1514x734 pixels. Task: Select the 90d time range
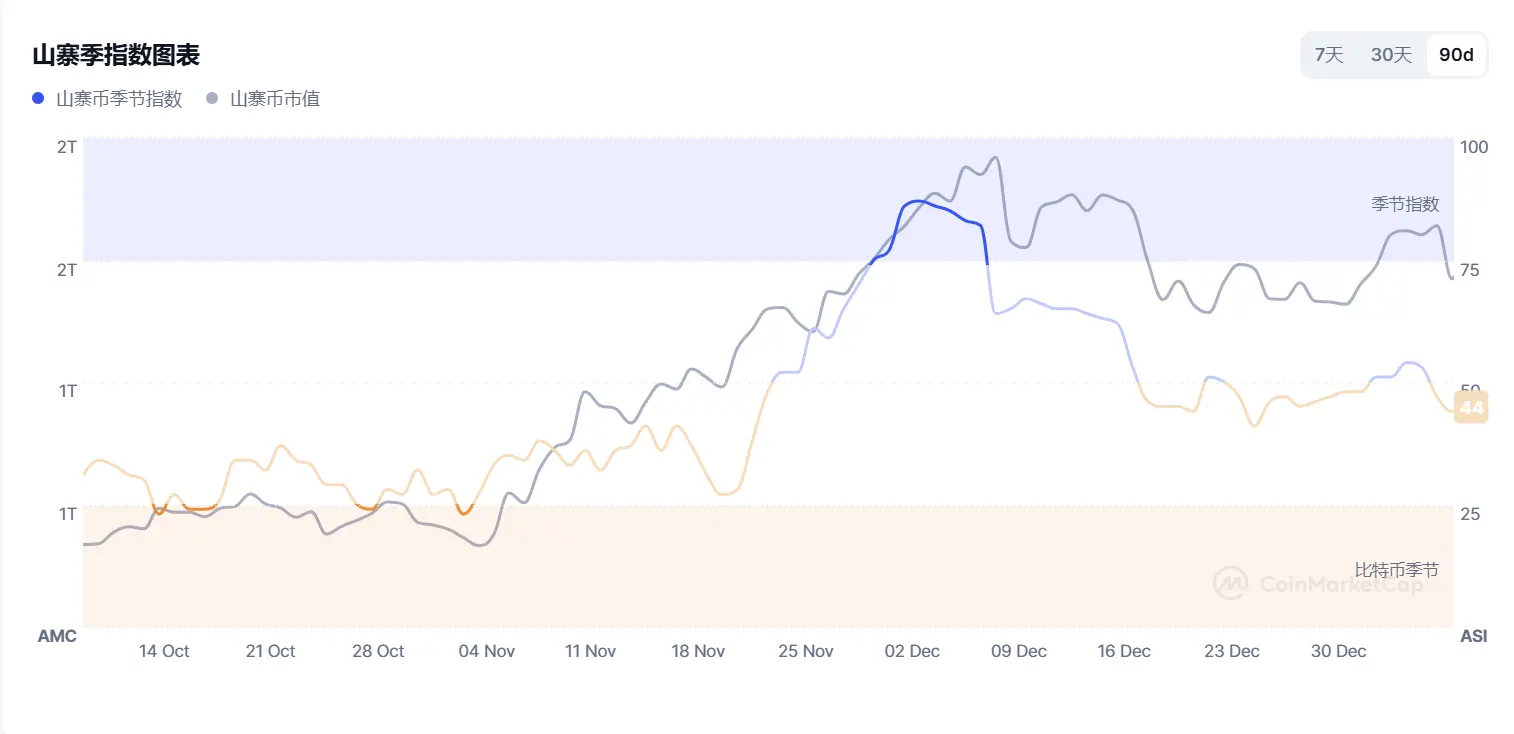click(x=1456, y=55)
